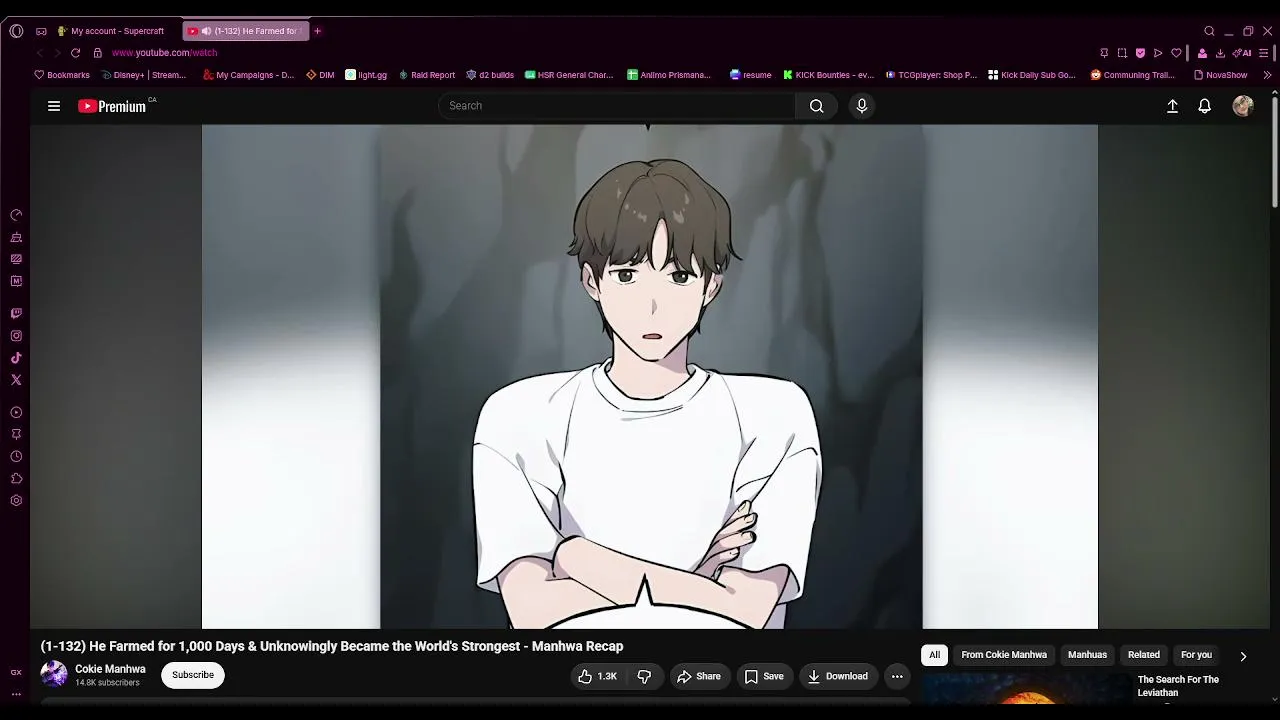Image resolution: width=1280 pixels, height=720 pixels.
Task: Click the YouTube search magnifier button
Action: click(x=817, y=106)
